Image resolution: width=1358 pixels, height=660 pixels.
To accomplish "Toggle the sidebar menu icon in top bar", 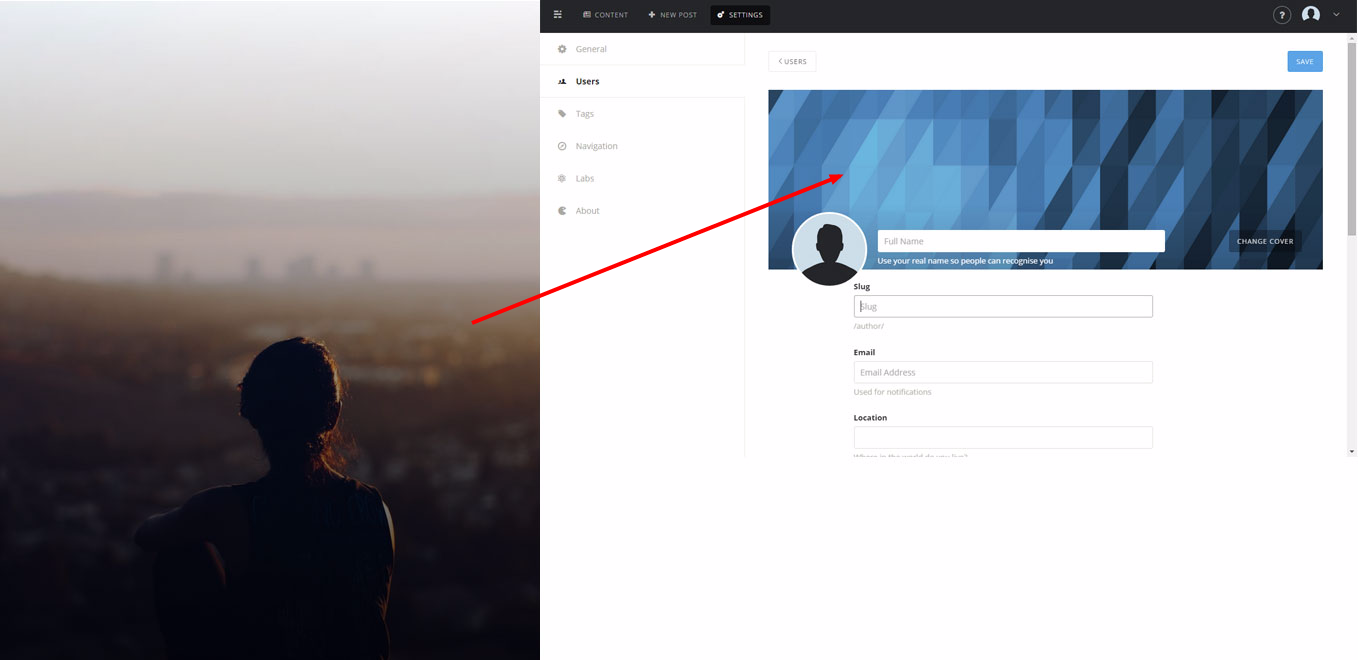I will point(558,15).
